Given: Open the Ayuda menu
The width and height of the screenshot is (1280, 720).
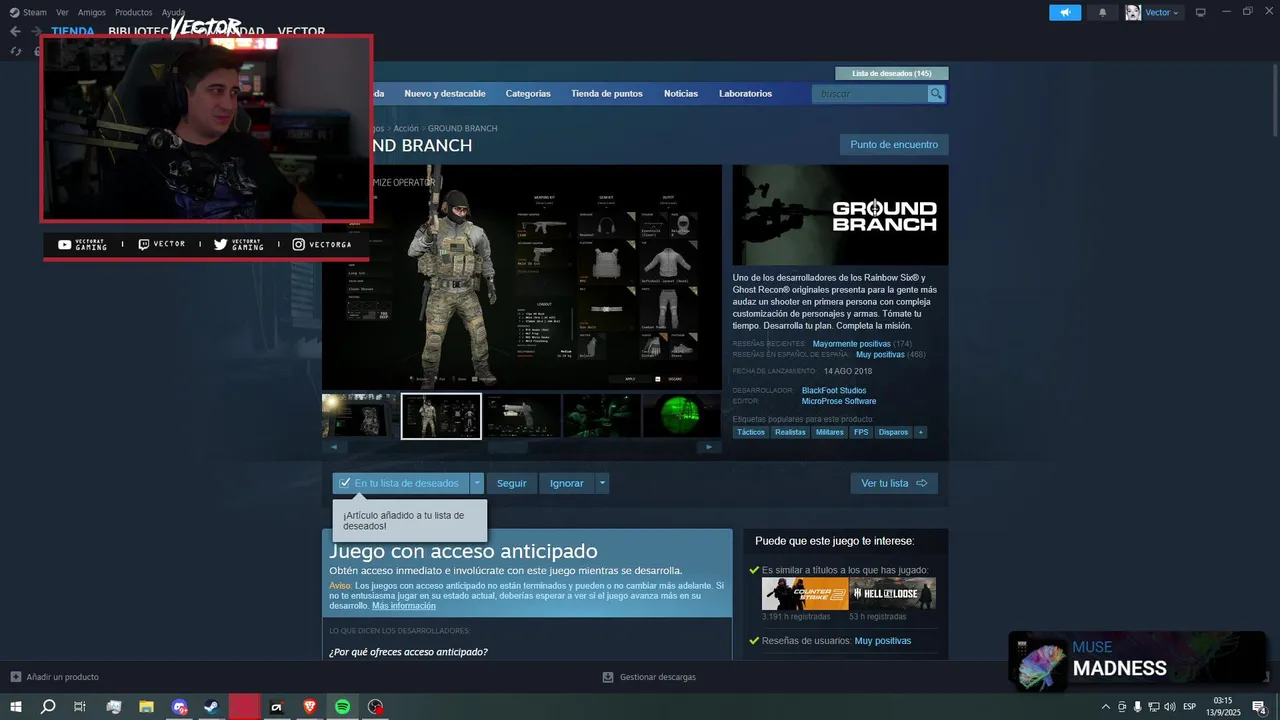Looking at the screenshot, I should click(x=173, y=12).
